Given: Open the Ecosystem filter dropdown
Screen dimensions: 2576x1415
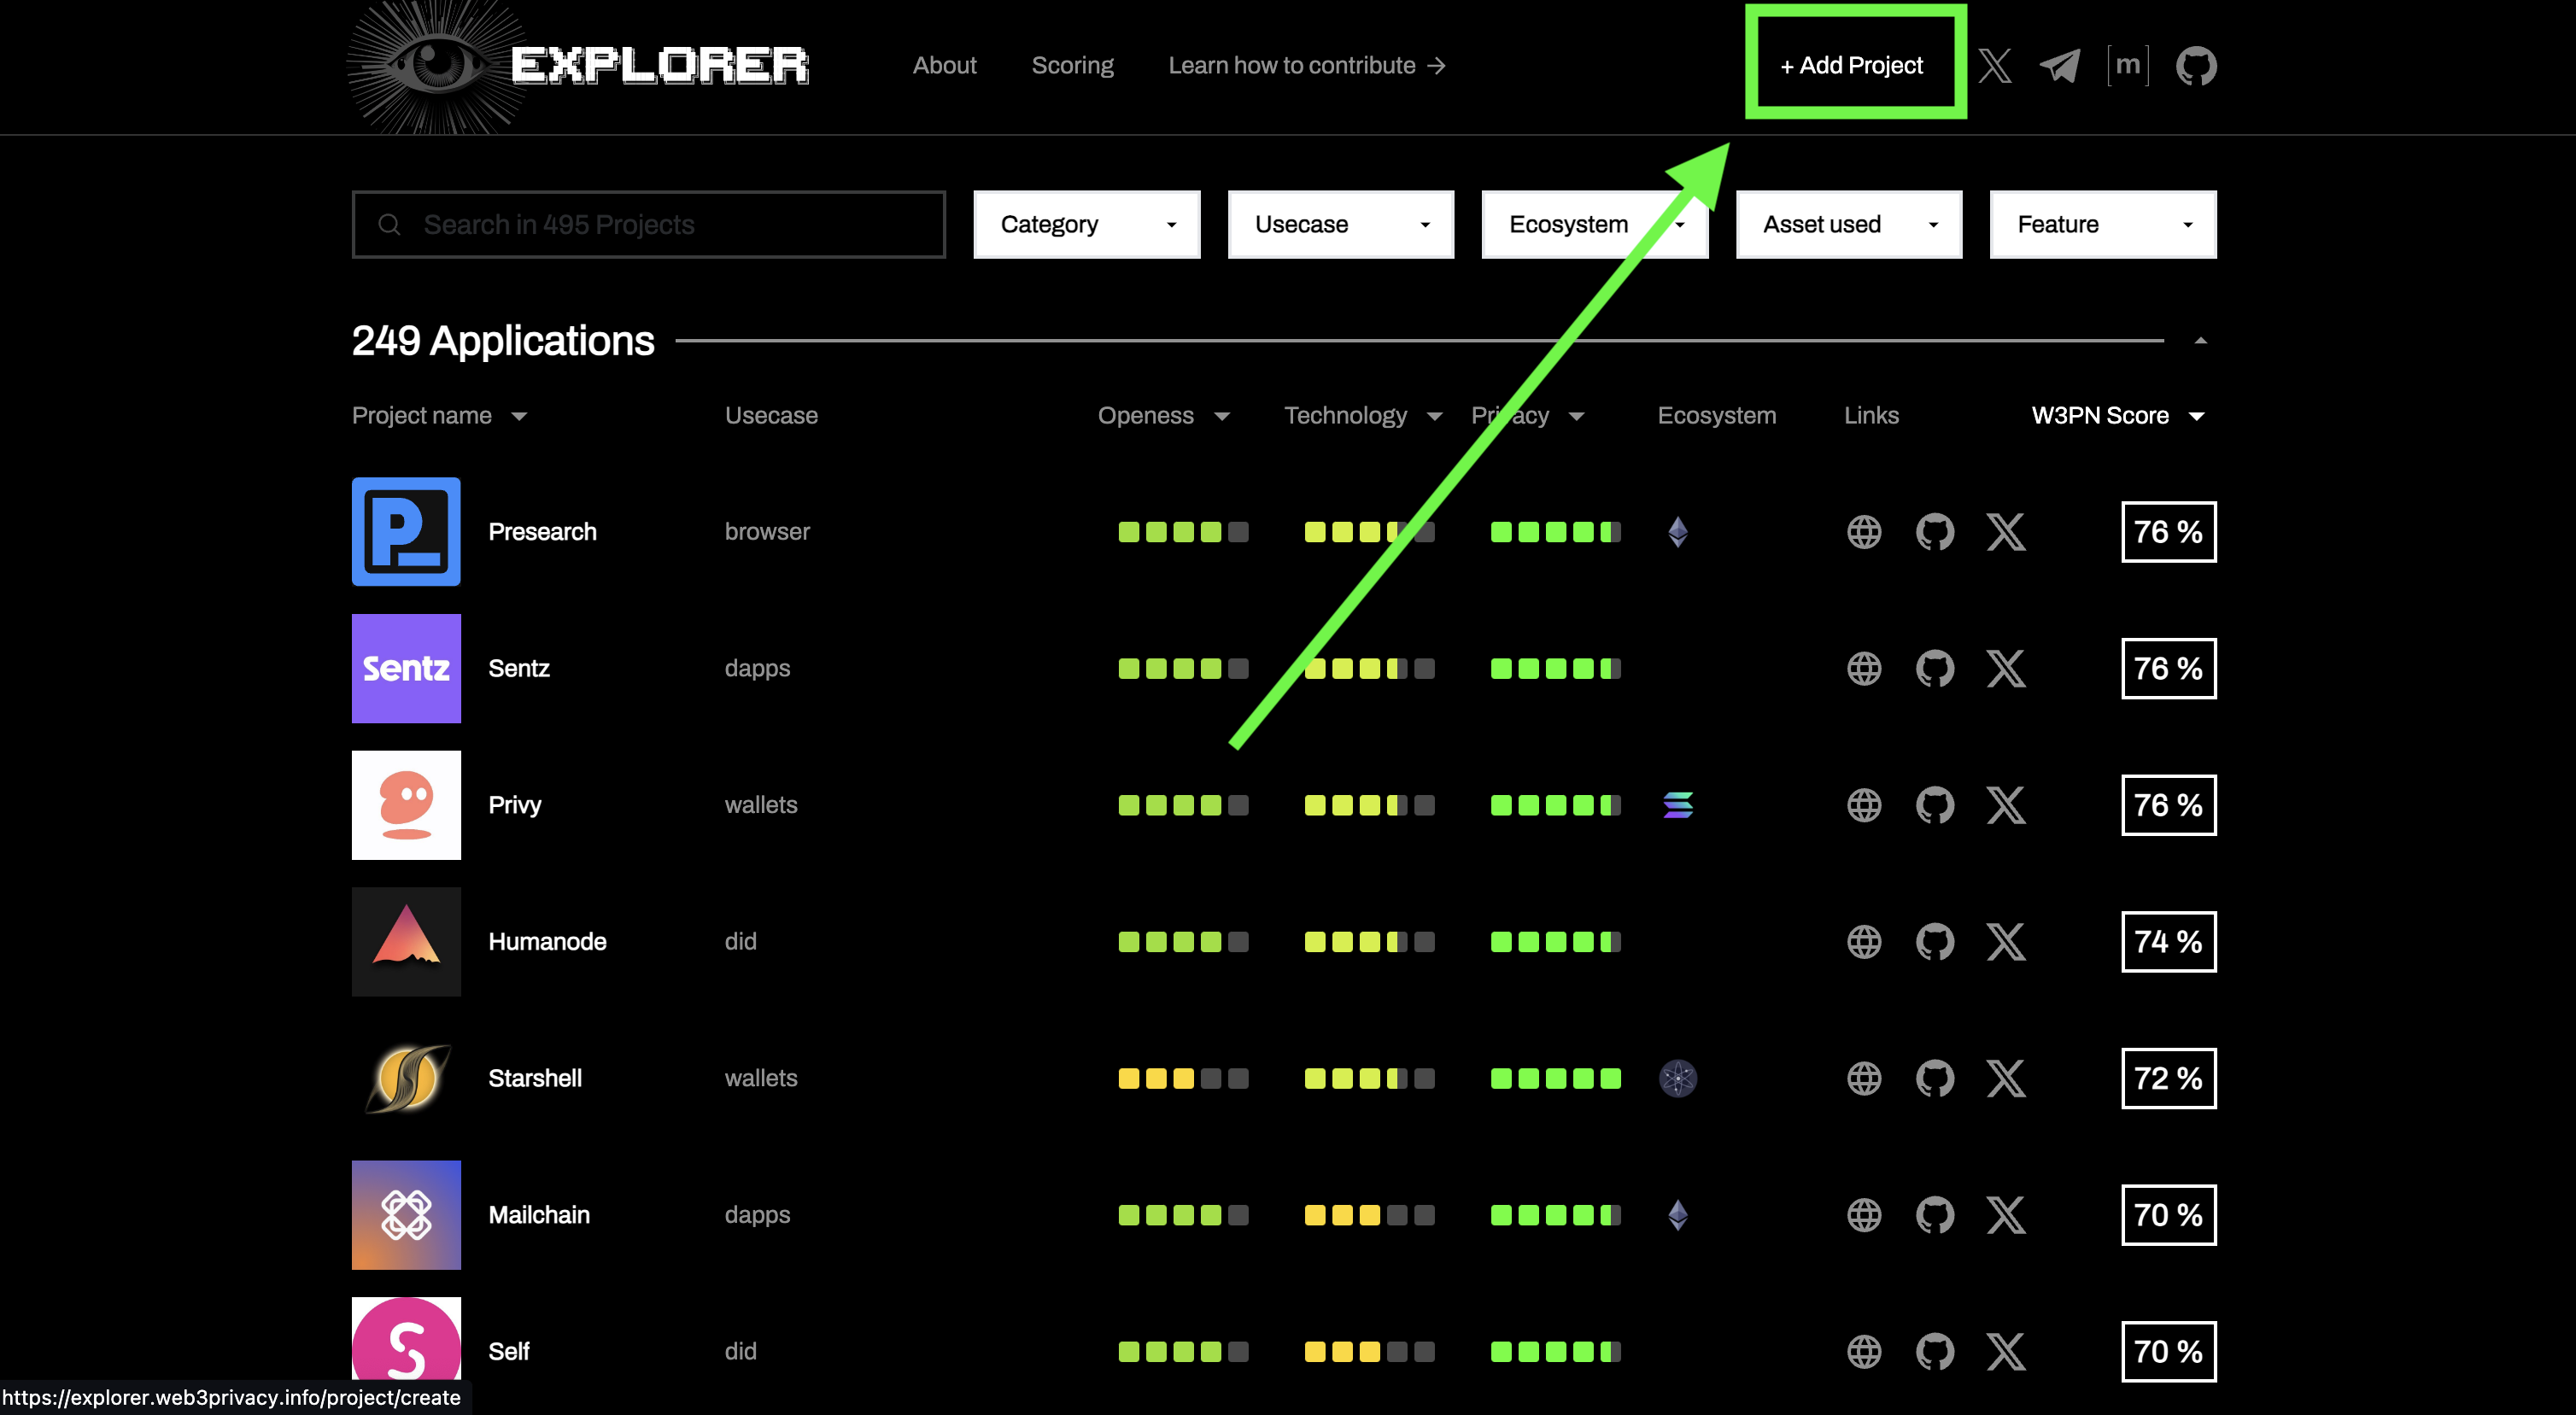Looking at the screenshot, I should click(x=1594, y=225).
